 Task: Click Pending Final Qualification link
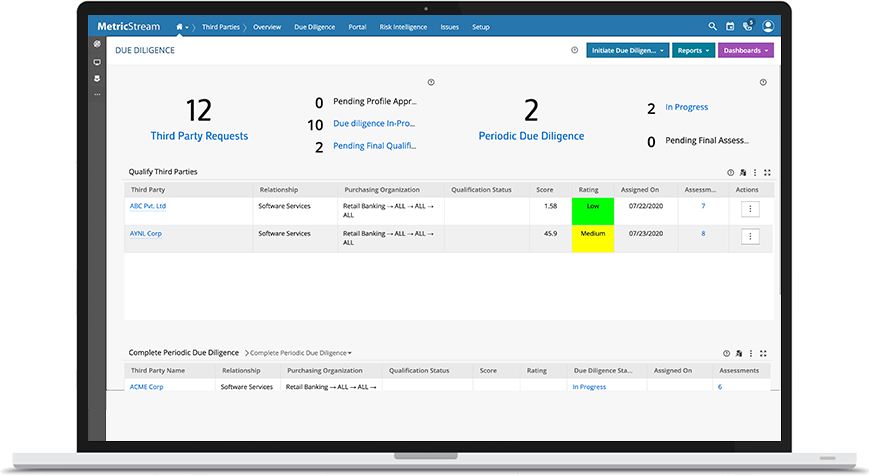[x=375, y=145]
